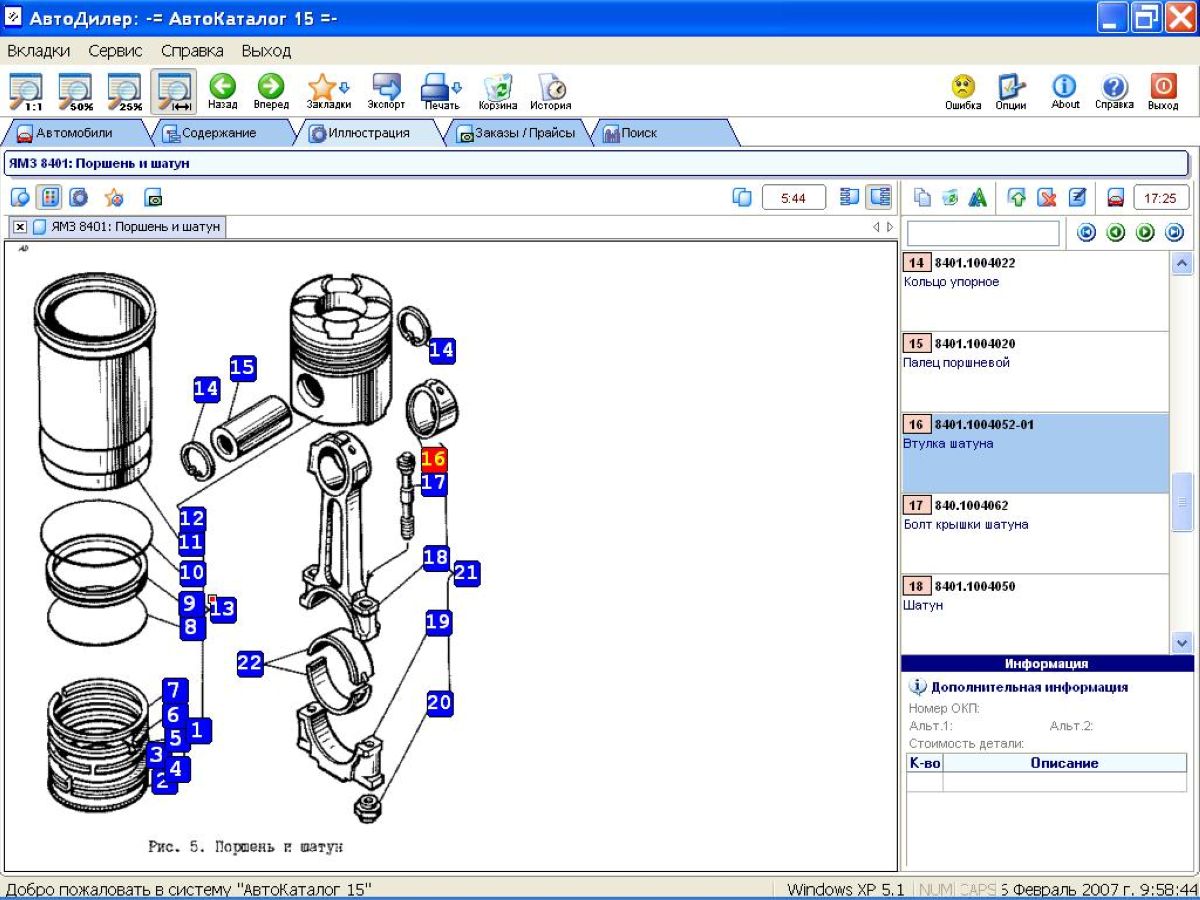The image size is (1200, 900).
Task: Click the first illustration panel toolbar icon
Action: [20, 197]
